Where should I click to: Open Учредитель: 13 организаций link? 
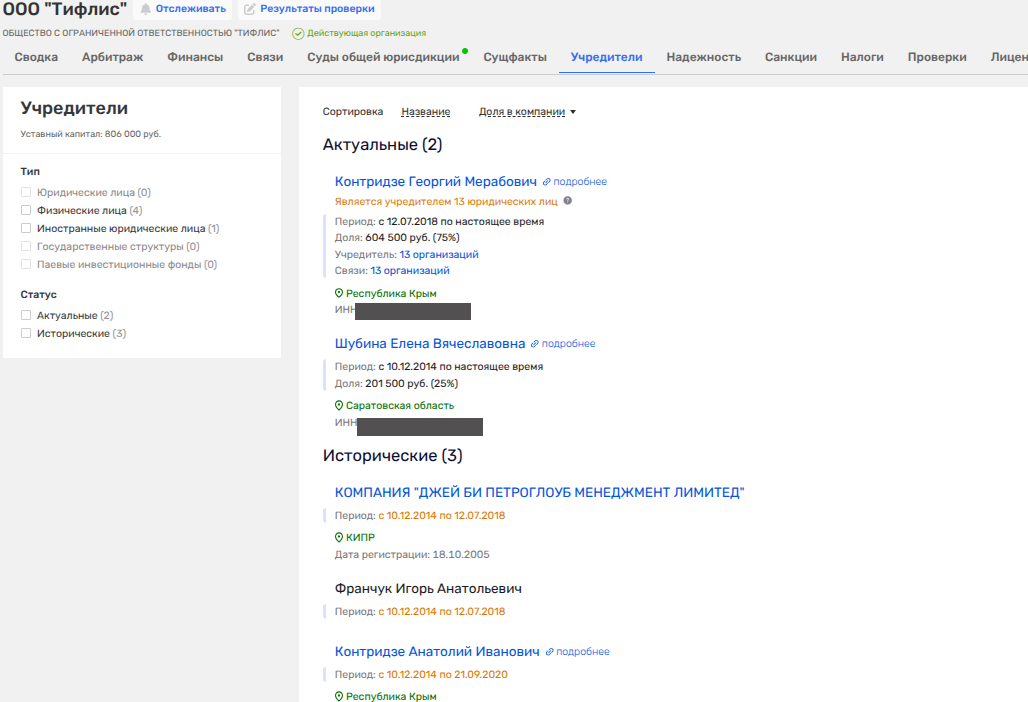pos(439,254)
